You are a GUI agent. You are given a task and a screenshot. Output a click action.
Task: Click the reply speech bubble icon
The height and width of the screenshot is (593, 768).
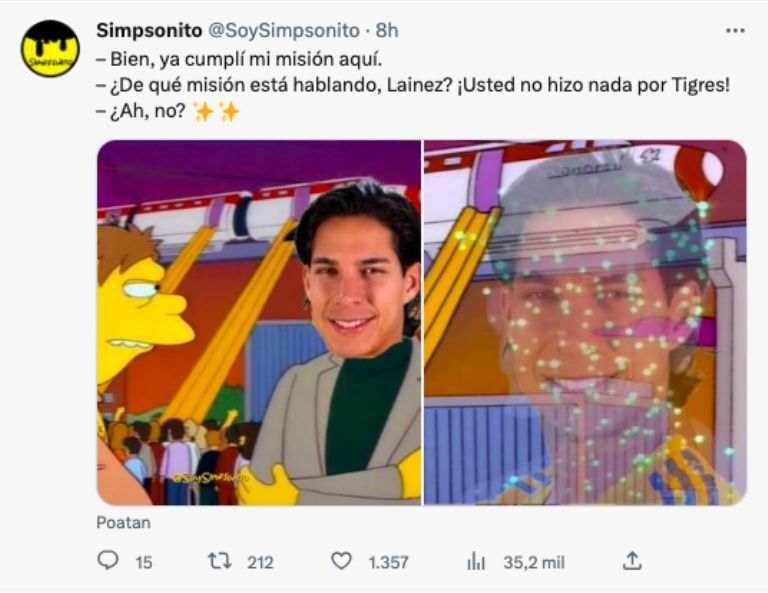pyautogui.click(x=108, y=561)
